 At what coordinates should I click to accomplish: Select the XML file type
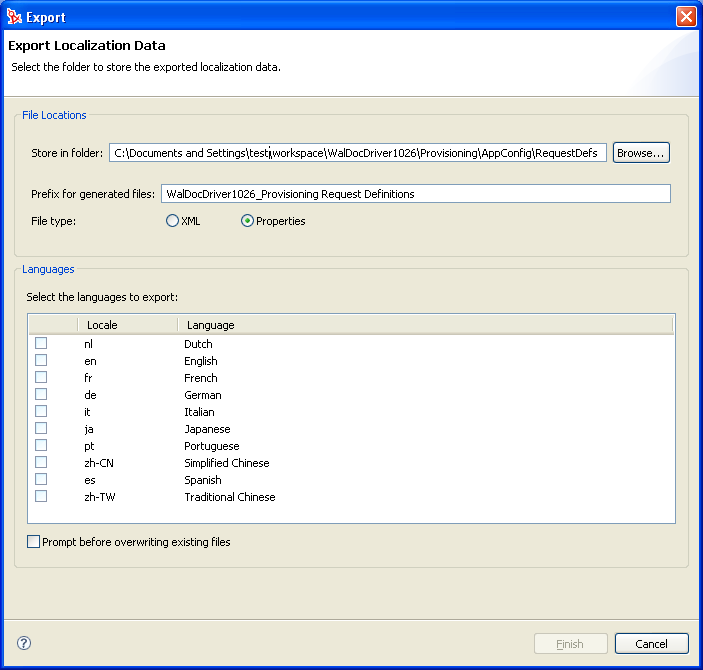pyautogui.click(x=173, y=221)
